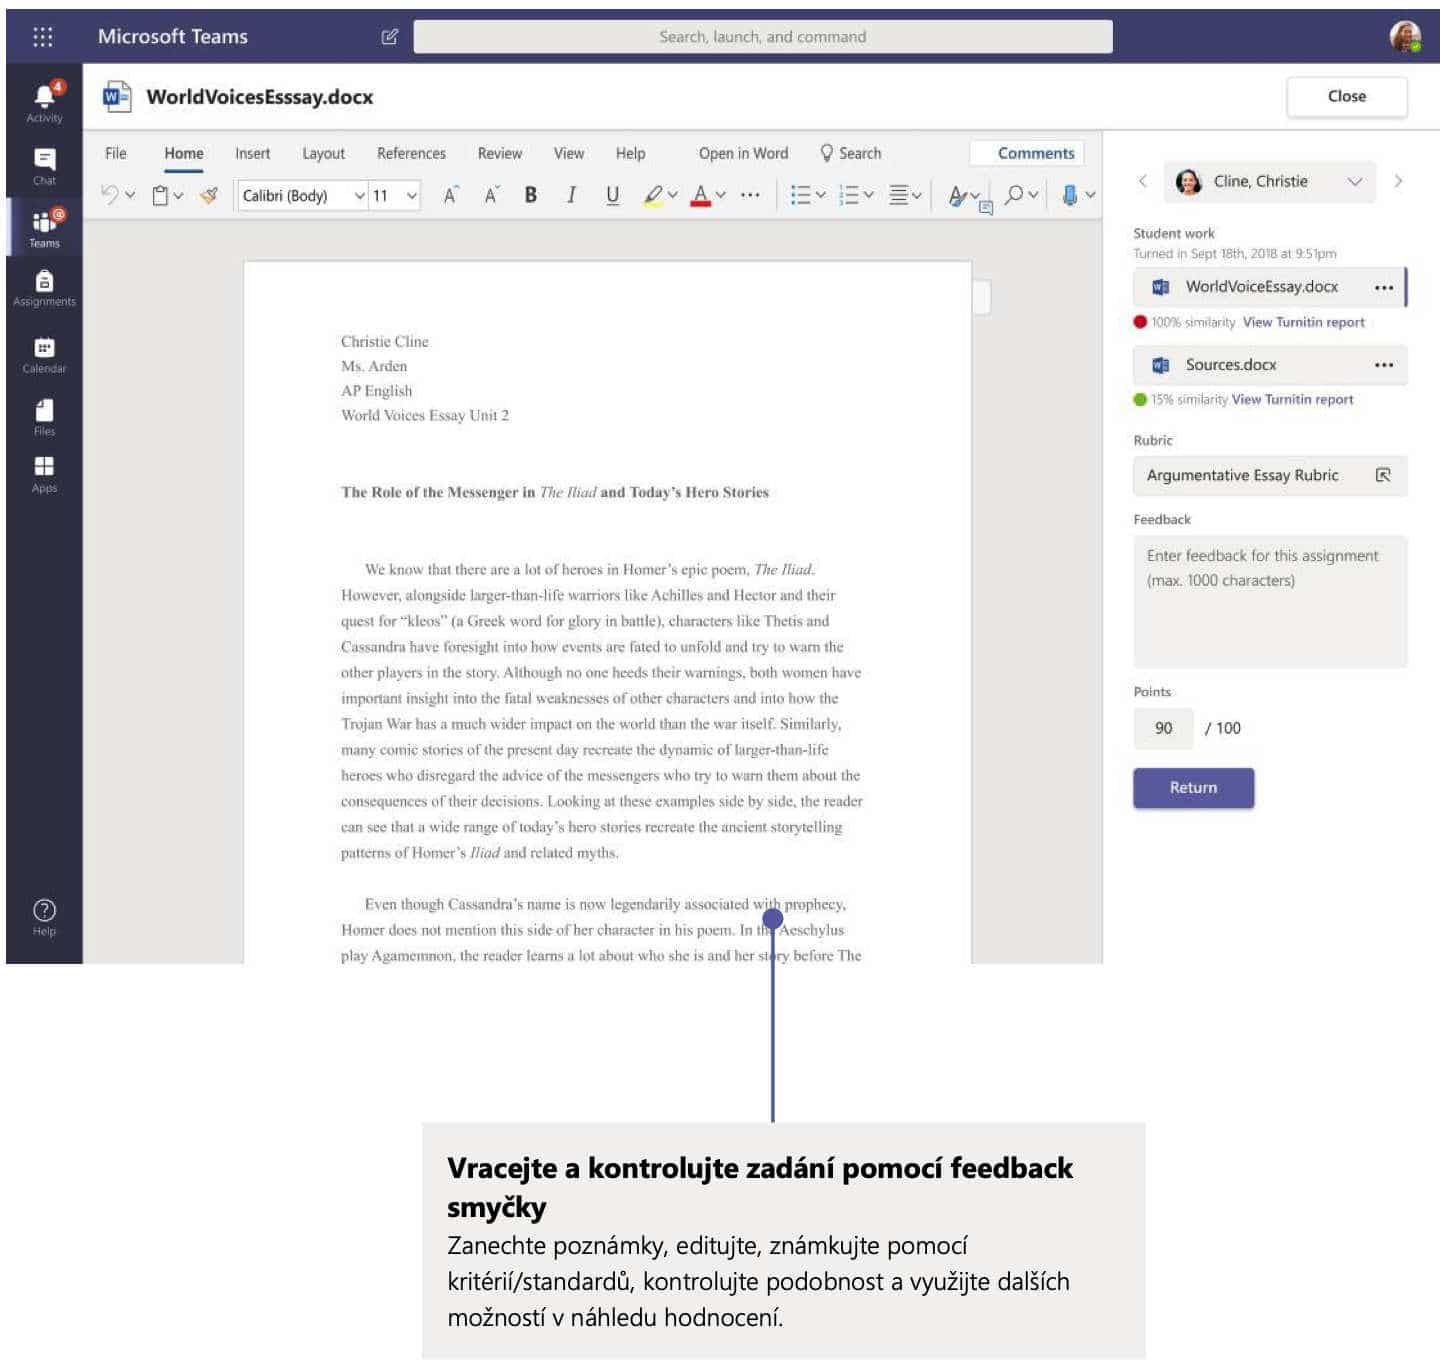Image resolution: width=1447 pixels, height=1368 pixels.
Task: Expand the Undo dropdown arrow
Action: pos(130,195)
